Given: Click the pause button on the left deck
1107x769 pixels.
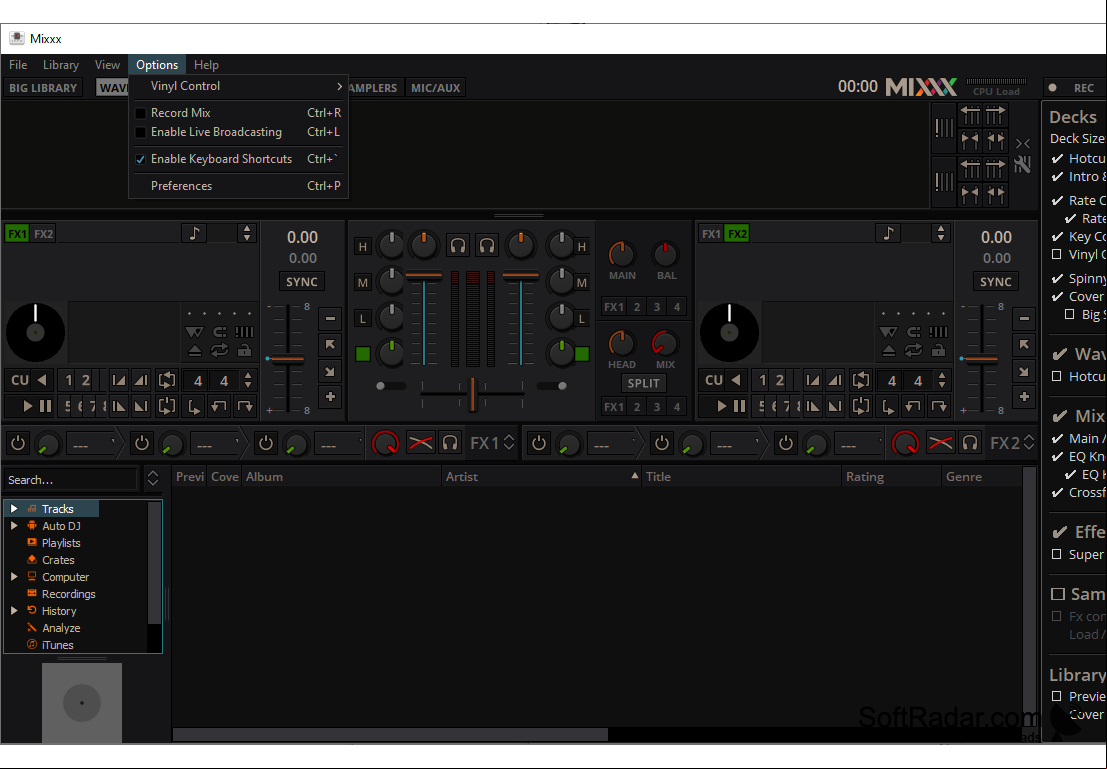Looking at the screenshot, I should click(45, 406).
